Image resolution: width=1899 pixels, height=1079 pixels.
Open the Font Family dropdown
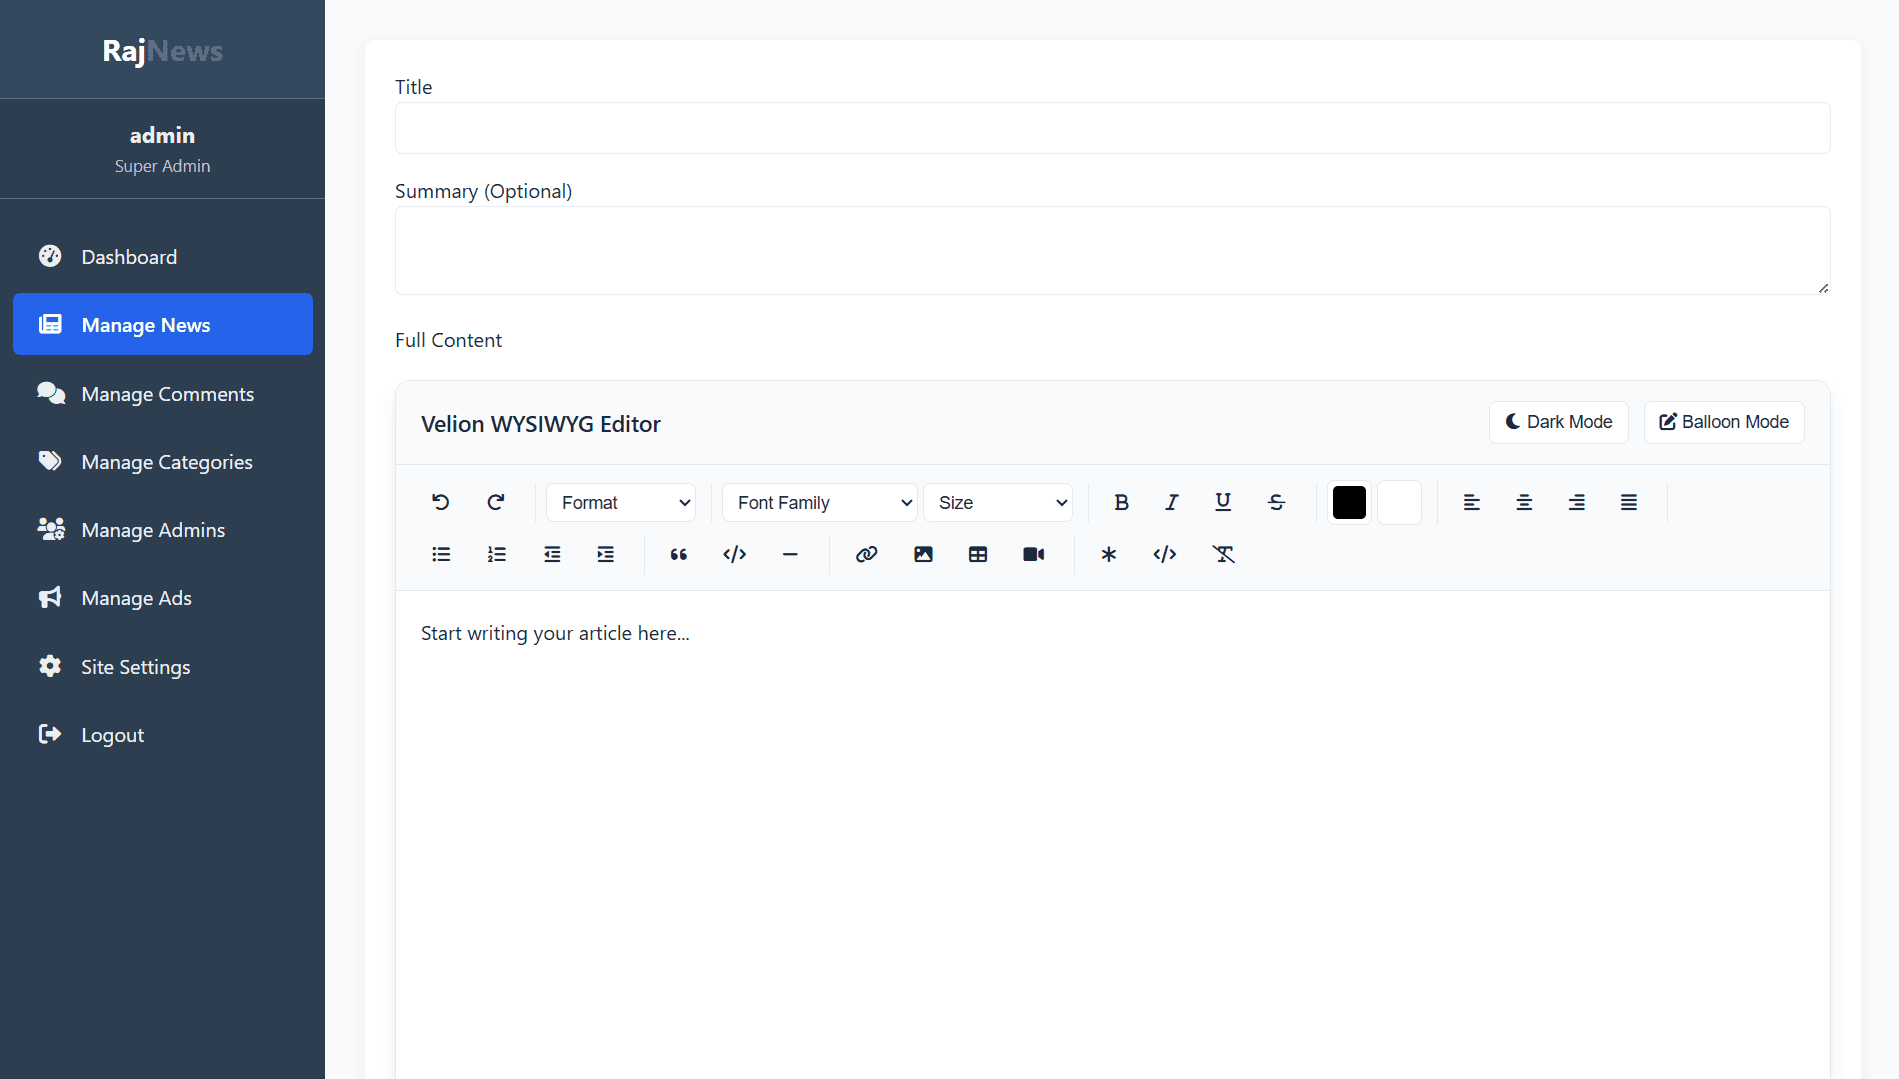[819, 502]
